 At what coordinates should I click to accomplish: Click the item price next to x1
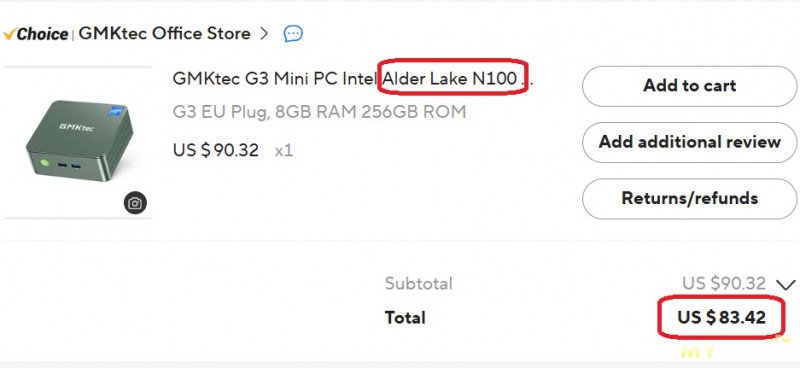(x=216, y=150)
